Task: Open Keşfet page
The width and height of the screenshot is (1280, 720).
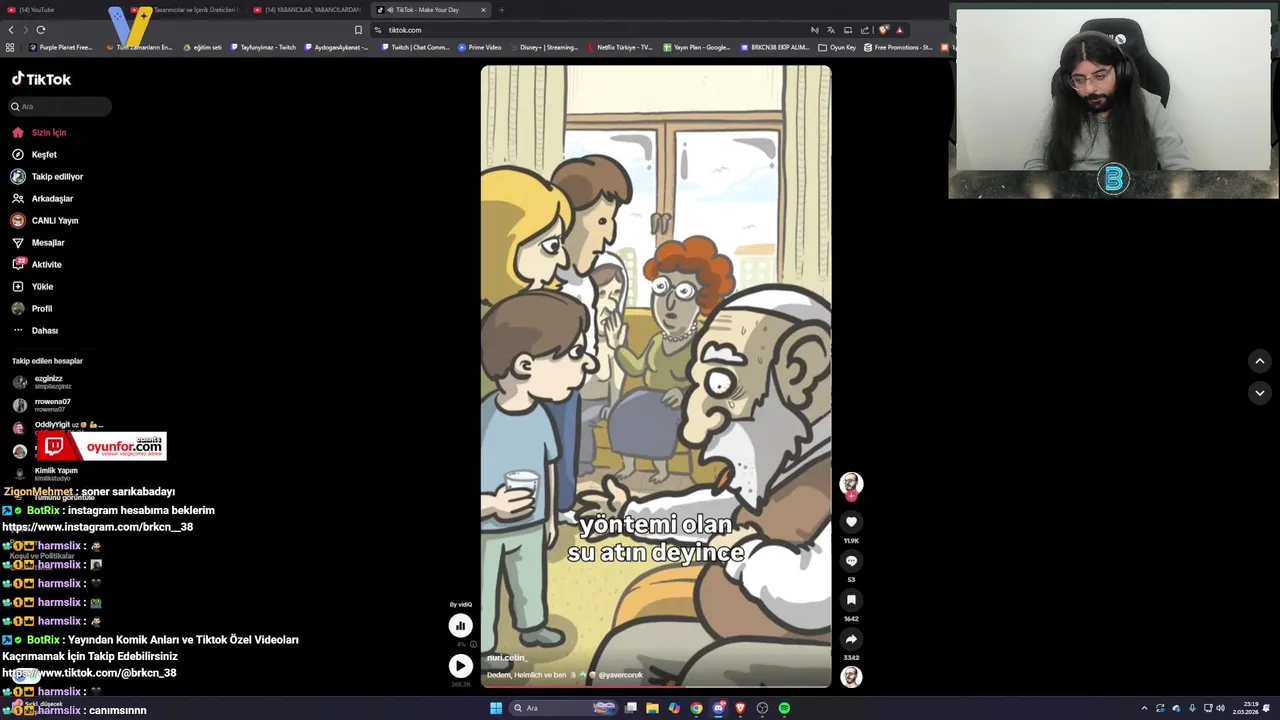Action: click(x=34, y=154)
